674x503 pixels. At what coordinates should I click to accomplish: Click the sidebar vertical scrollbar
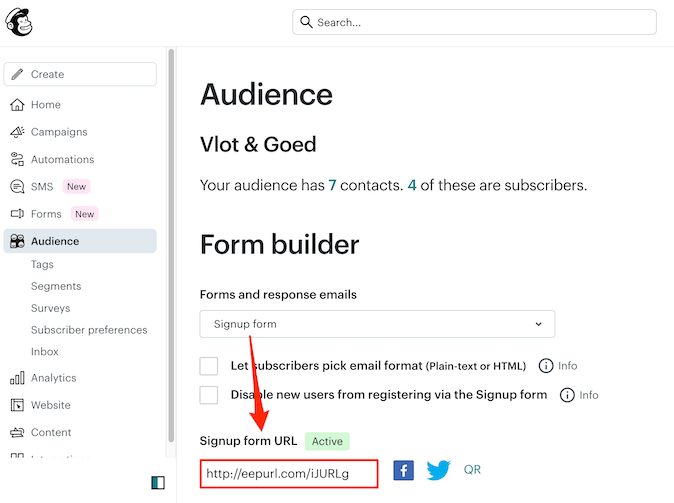click(170, 200)
